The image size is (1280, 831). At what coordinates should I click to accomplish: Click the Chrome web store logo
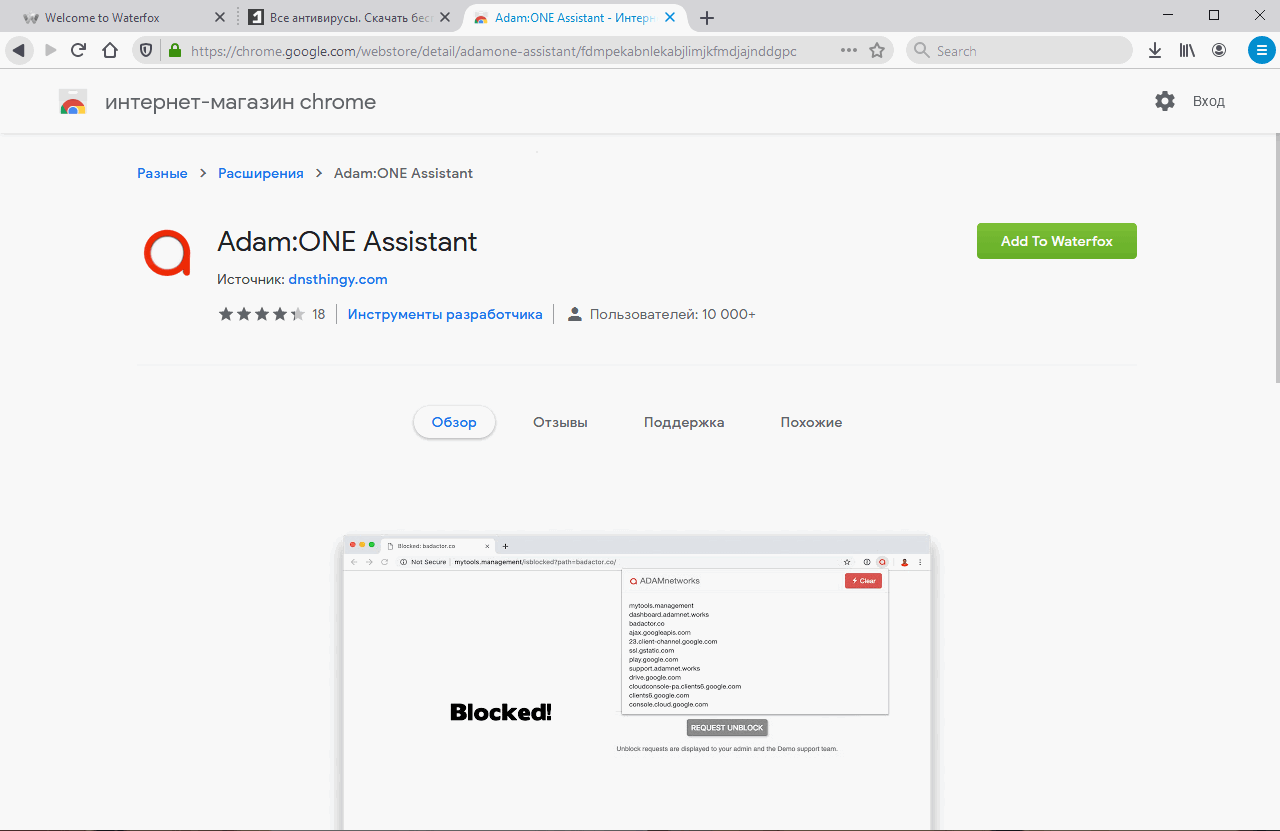[x=73, y=102]
